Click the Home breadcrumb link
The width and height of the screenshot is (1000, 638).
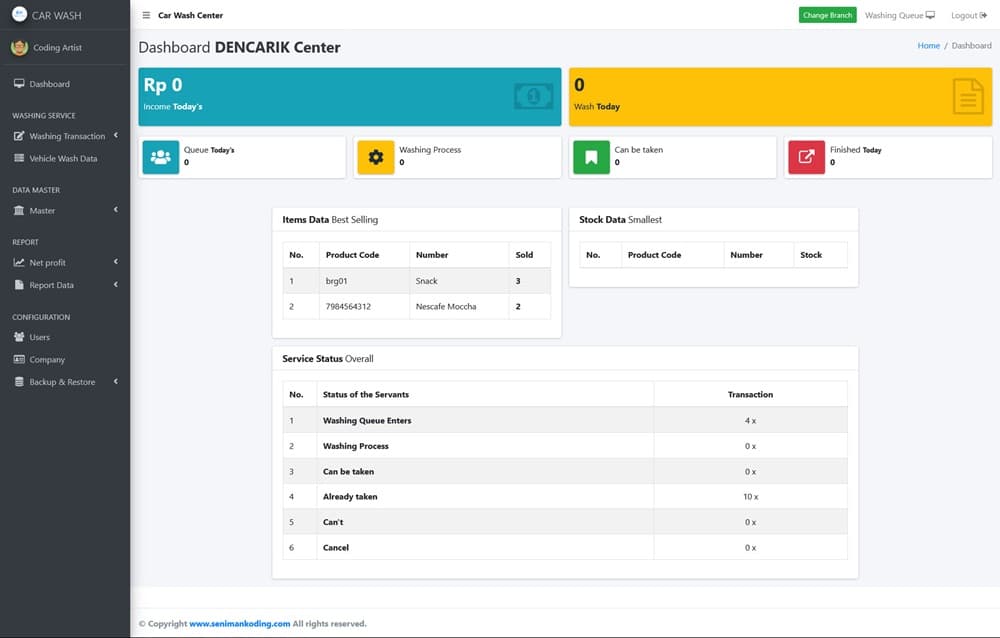point(928,46)
